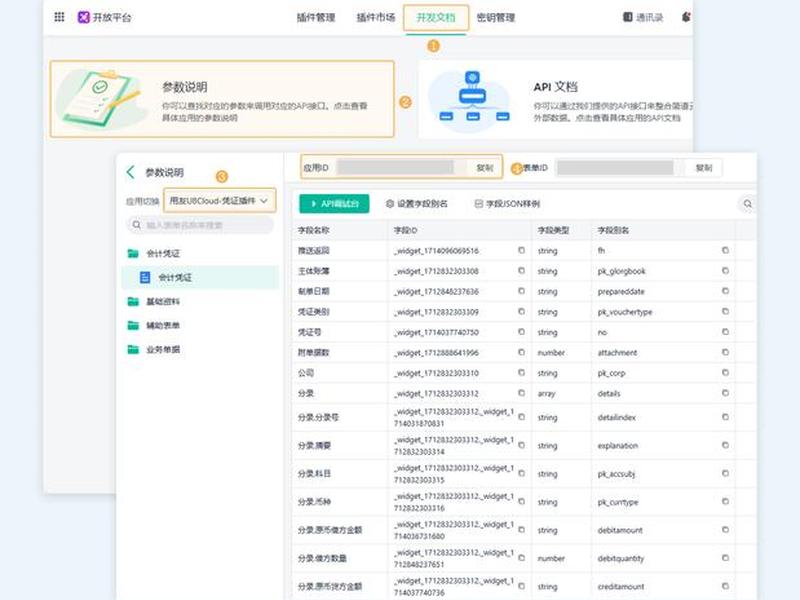Switch to the 密钥管理 tab
This screenshot has height=600, width=800.
point(495,18)
